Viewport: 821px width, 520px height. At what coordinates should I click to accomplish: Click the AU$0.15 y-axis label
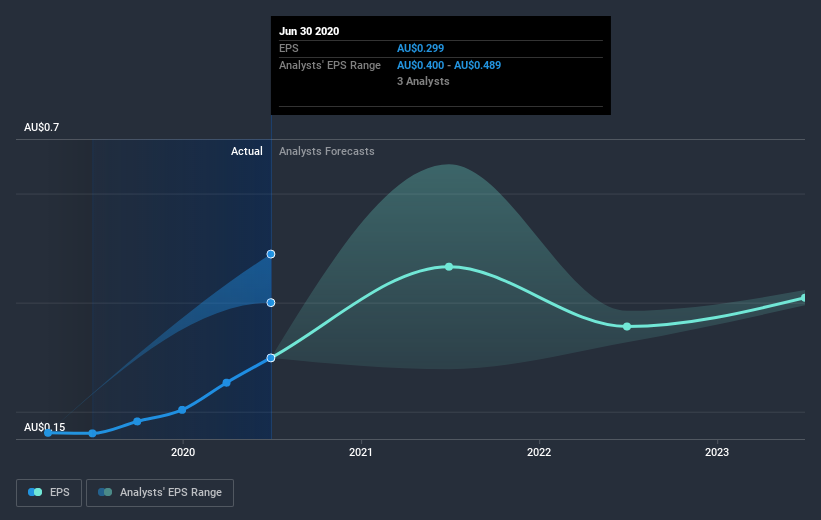click(45, 427)
